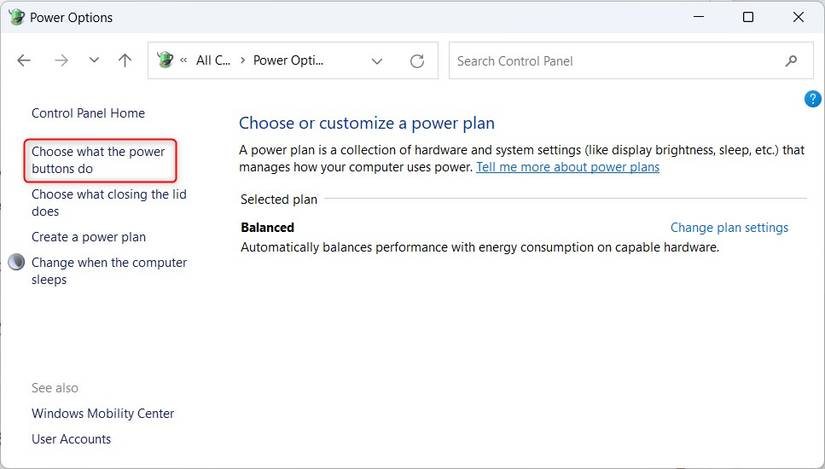This screenshot has height=469, width=825.
Task: Click the Power Options address bar icon
Action: [165, 59]
